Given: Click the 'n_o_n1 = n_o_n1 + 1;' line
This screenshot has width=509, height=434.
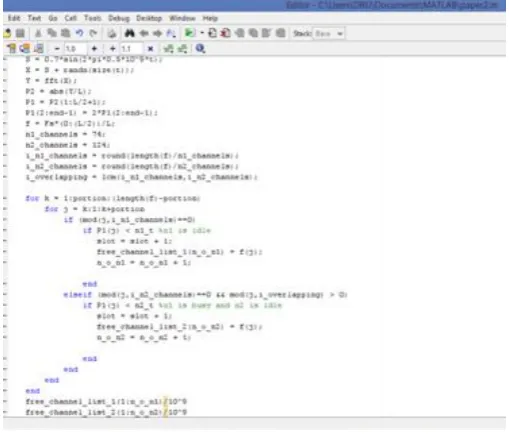Looking at the screenshot, I should 144,262.
